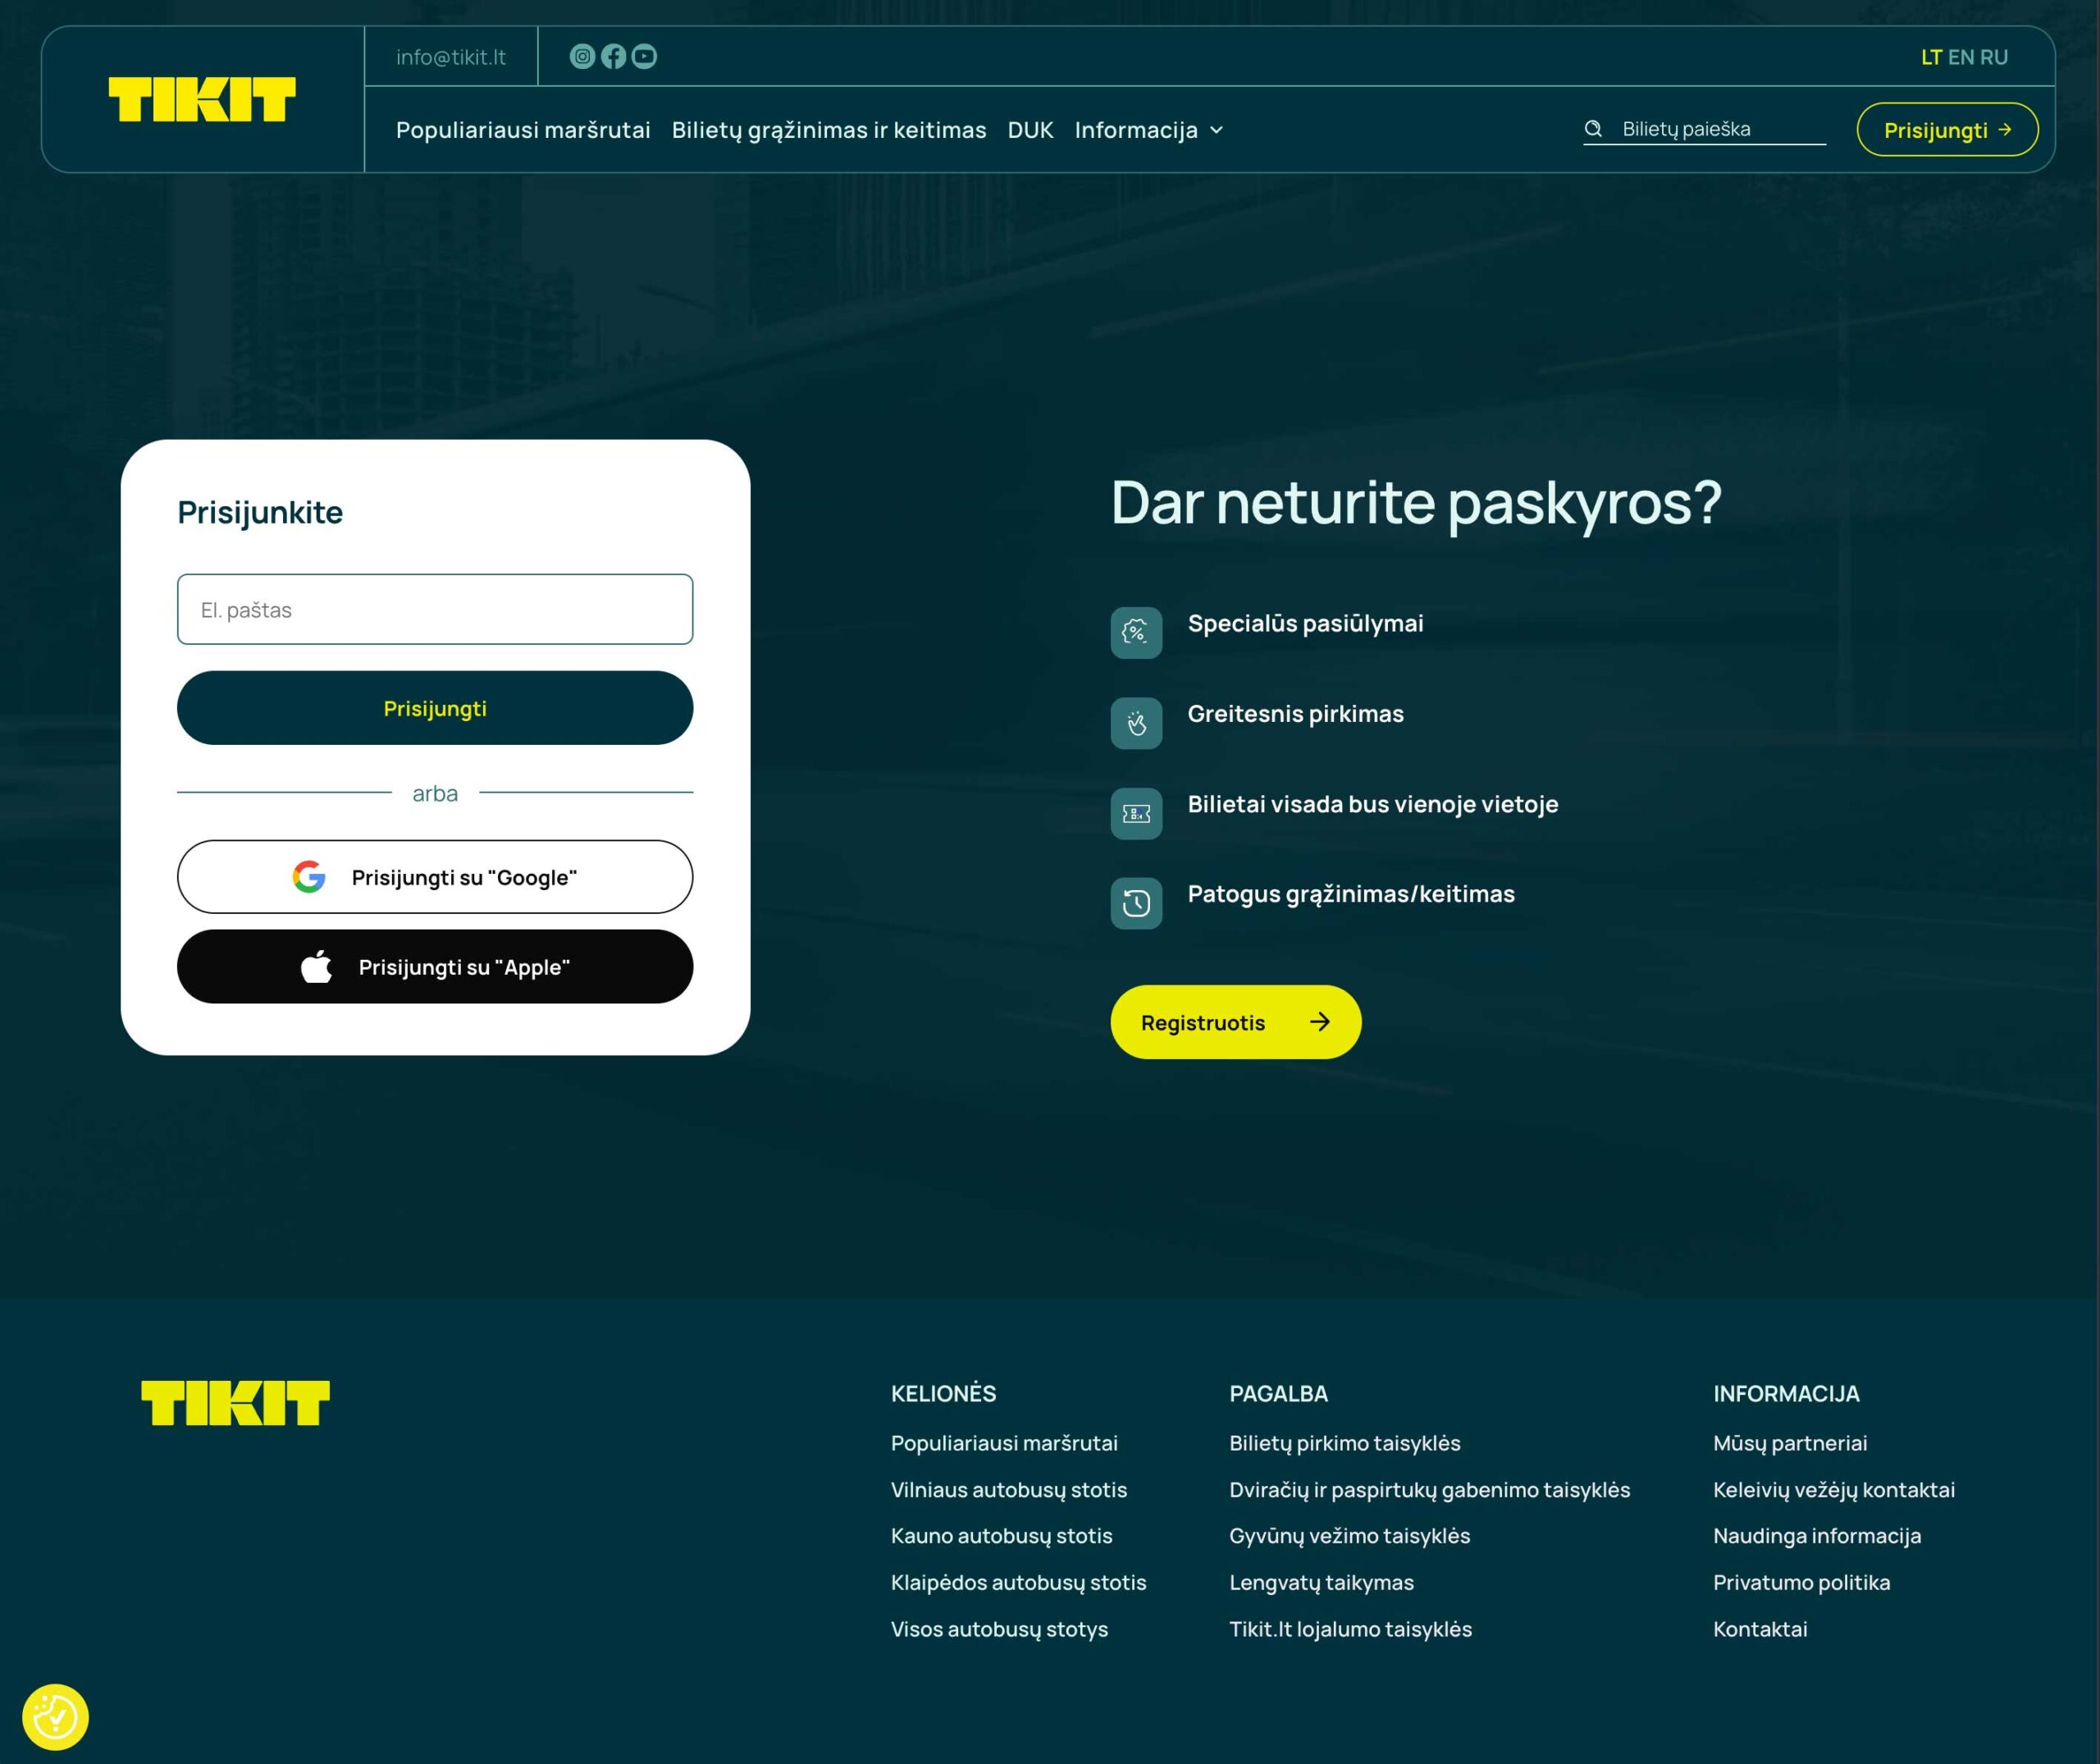Open Populiariausi maršrutai in the top navigation
This screenshot has height=1764, width=2100.
523,130
